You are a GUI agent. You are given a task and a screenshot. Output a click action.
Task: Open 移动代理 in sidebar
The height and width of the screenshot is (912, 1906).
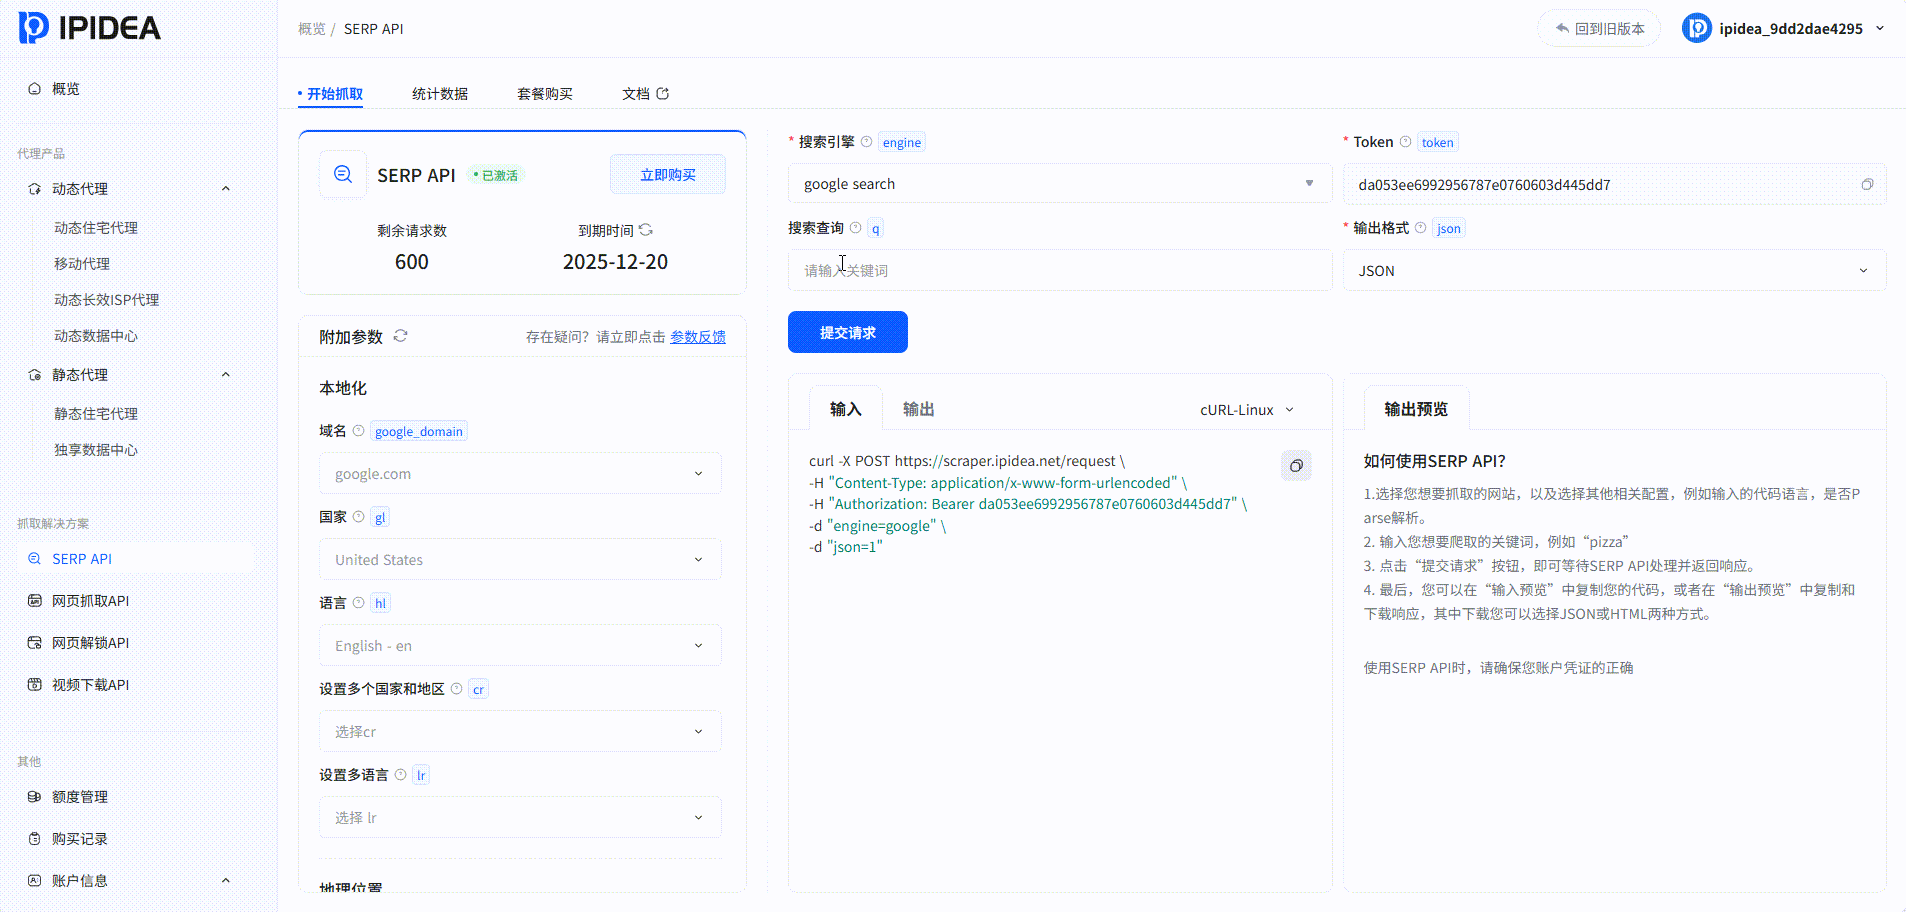click(x=82, y=264)
